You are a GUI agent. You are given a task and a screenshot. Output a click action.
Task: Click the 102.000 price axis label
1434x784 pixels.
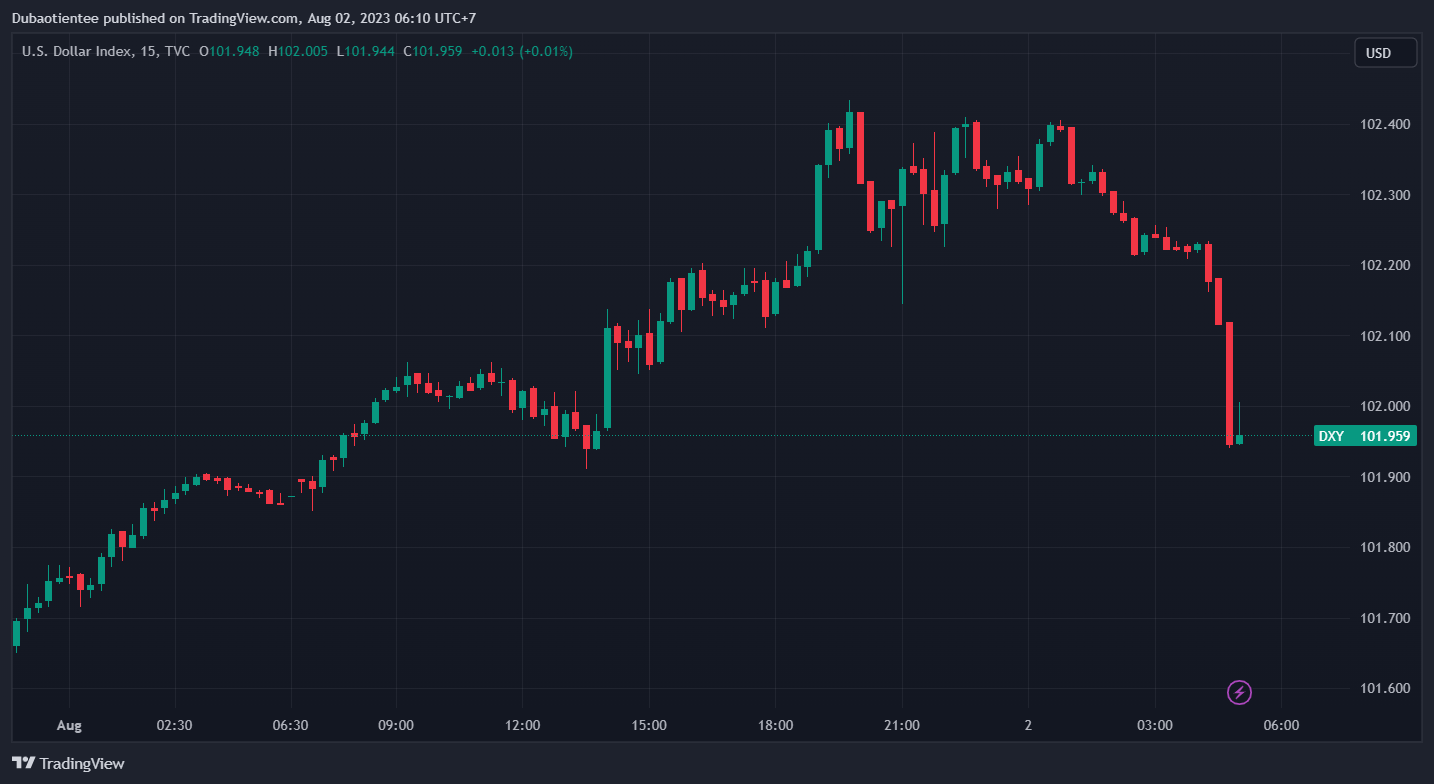[x=1385, y=406]
